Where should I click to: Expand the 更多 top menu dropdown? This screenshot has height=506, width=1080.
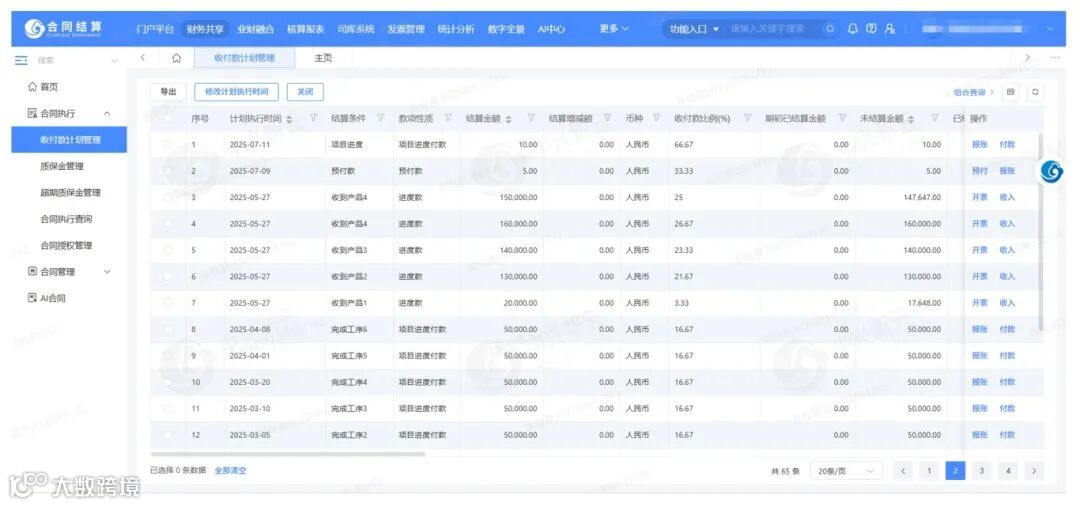[614, 29]
